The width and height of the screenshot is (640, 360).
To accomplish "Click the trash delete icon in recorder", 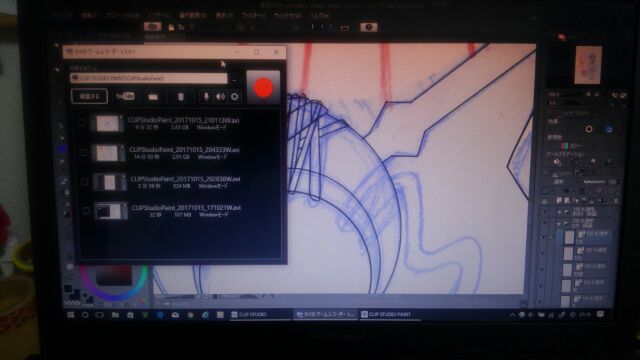I will tap(180, 97).
